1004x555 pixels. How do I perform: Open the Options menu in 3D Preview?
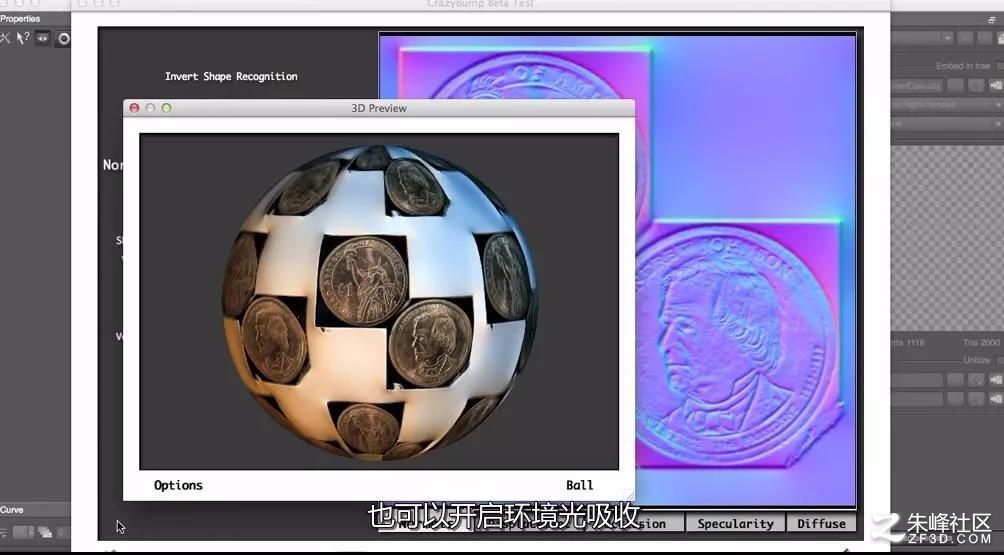[178, 485]
